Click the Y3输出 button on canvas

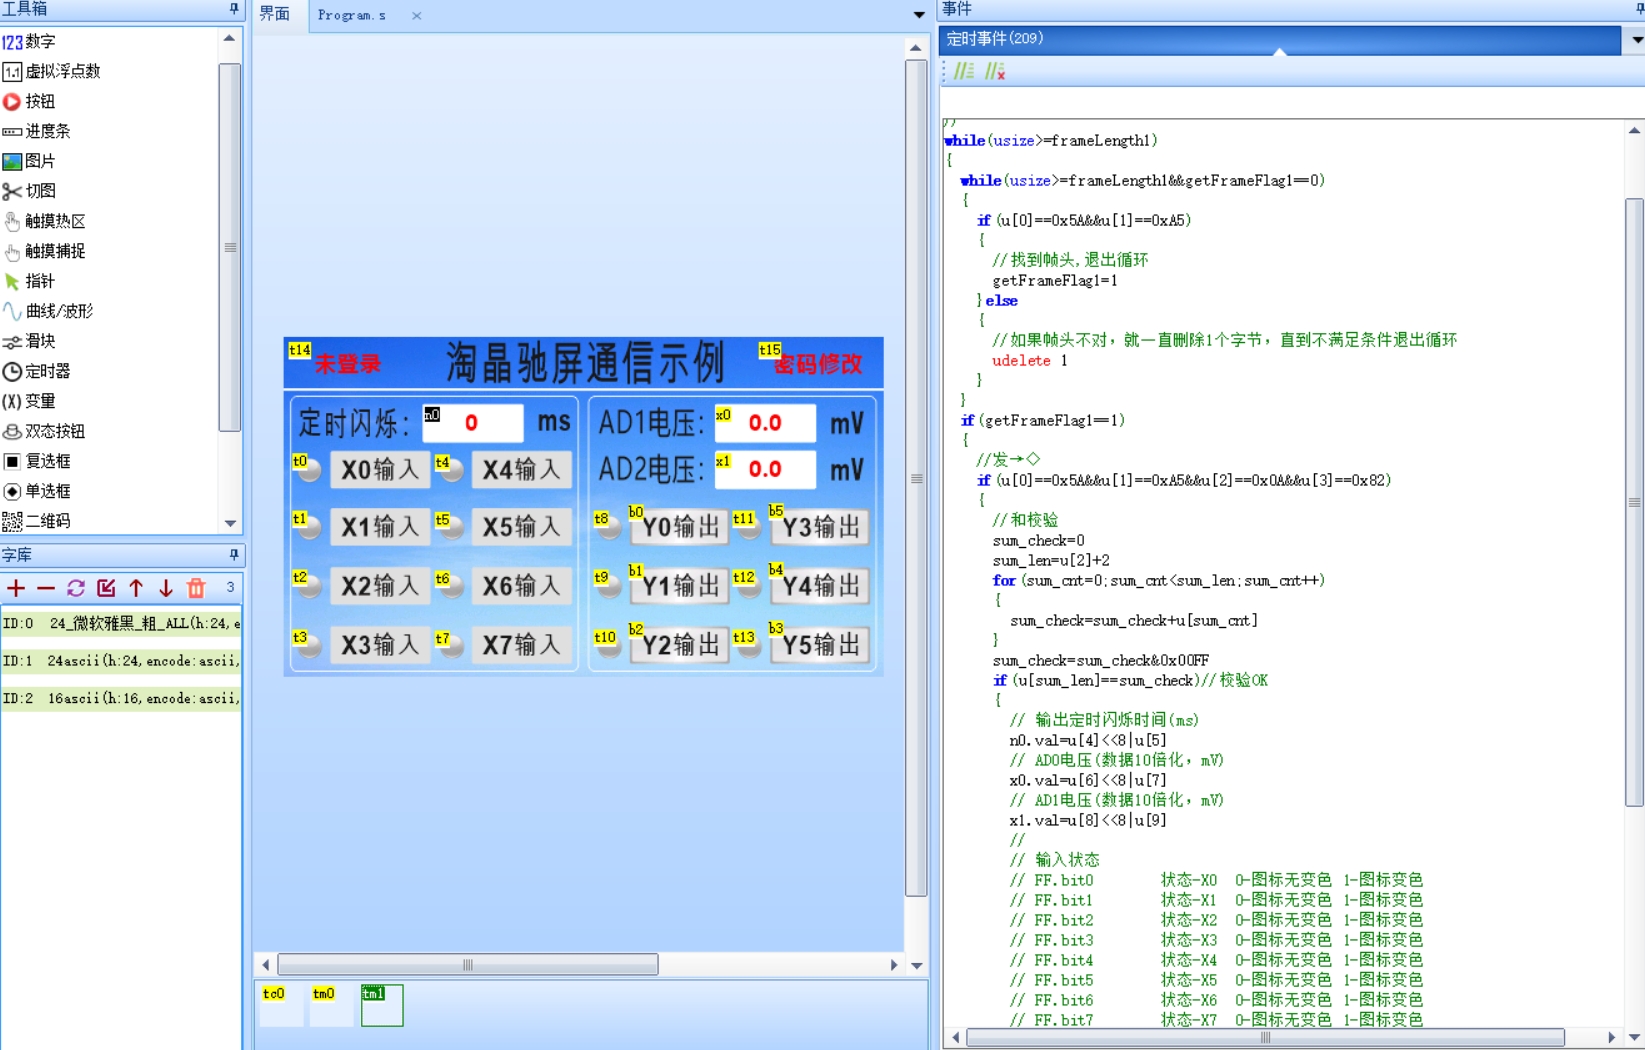(x=820, y=527)
